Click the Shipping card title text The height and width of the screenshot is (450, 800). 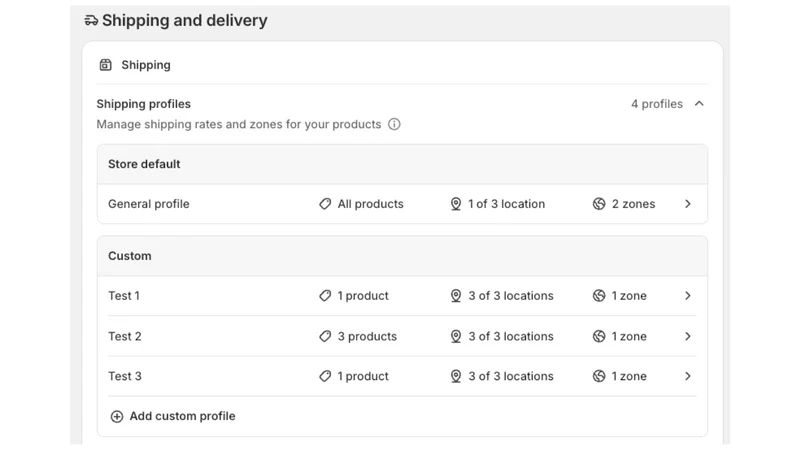pyautogui.click(x=146, y=65)
